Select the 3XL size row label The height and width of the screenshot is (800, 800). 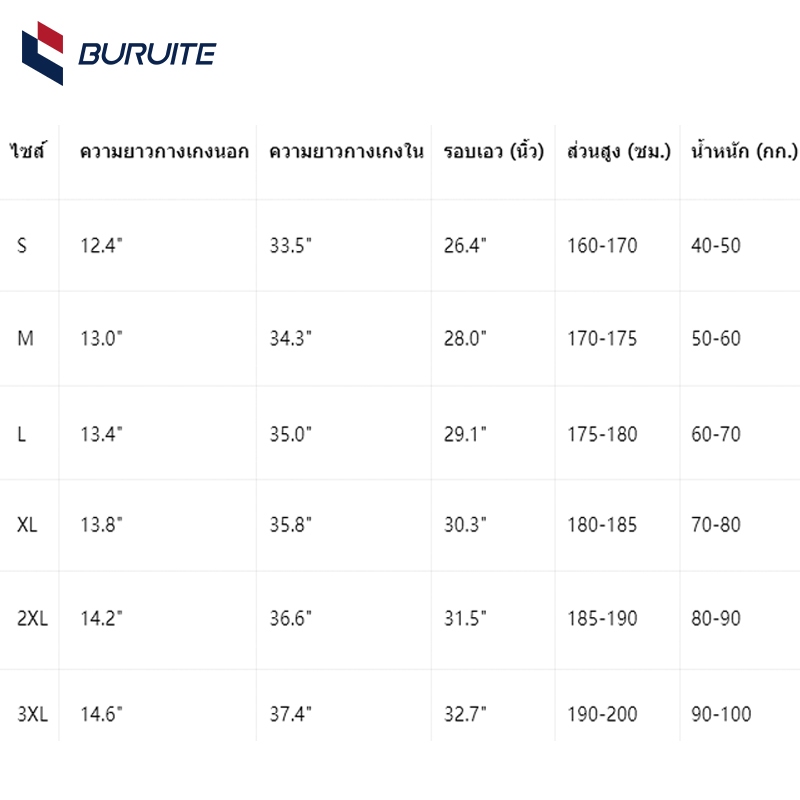tap(32, 714)
